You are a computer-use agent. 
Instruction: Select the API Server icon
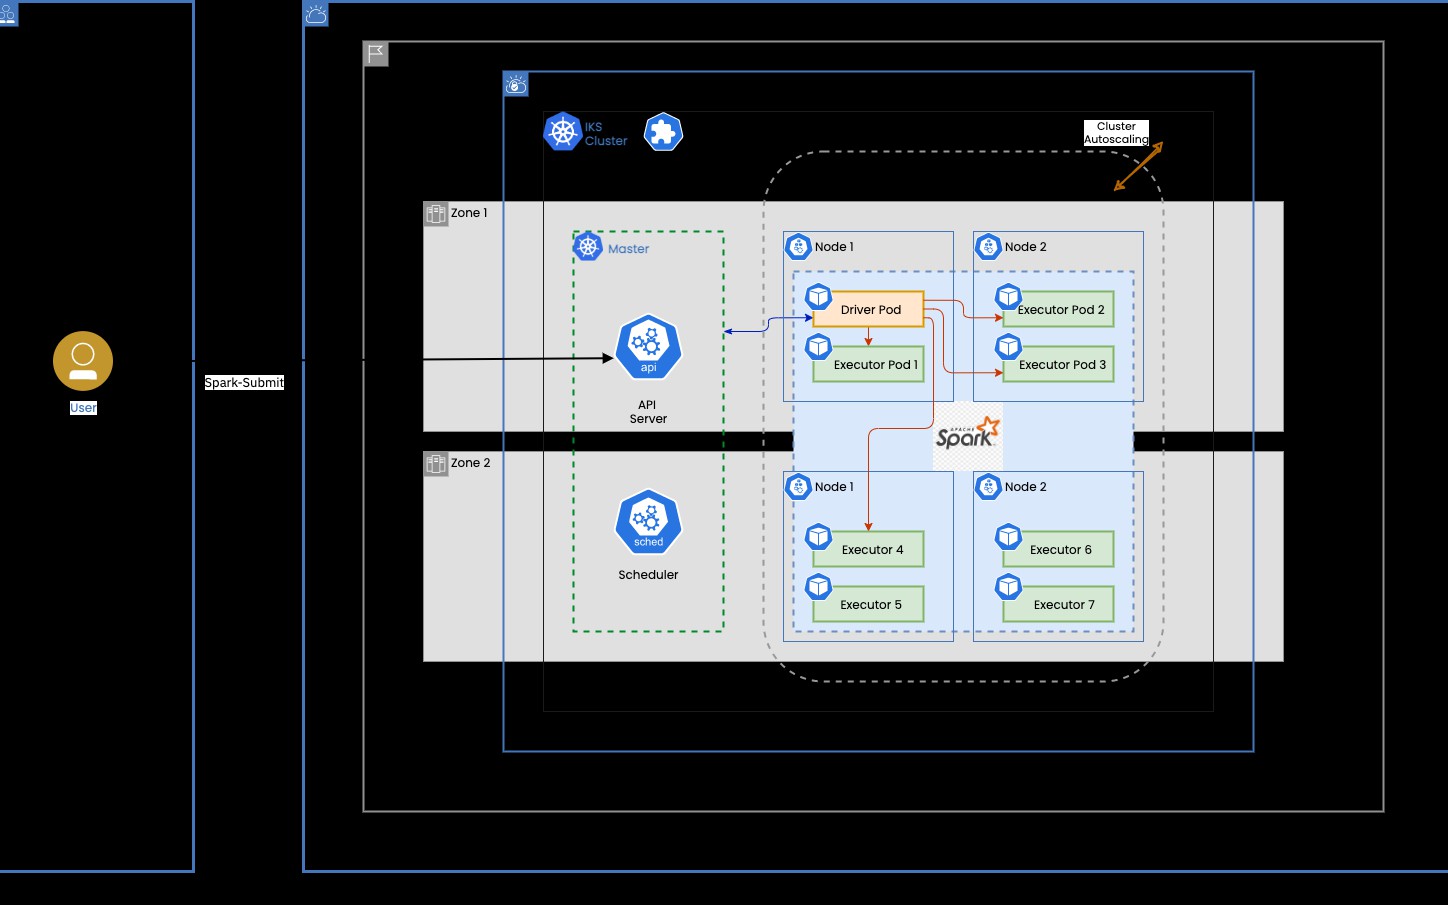(648, 347)
